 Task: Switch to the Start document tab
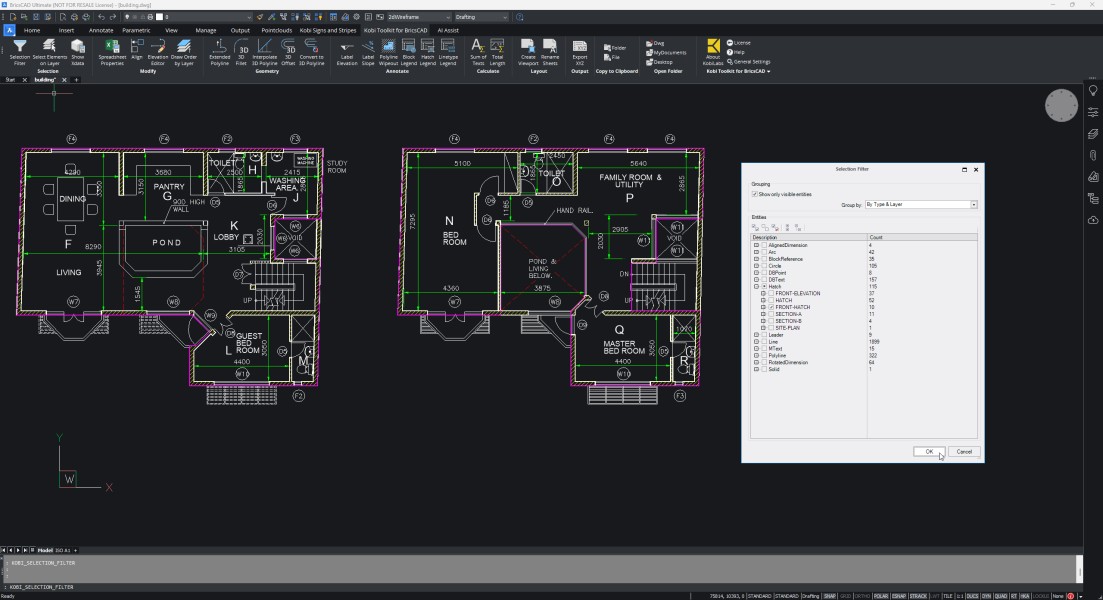coord(10,79)
